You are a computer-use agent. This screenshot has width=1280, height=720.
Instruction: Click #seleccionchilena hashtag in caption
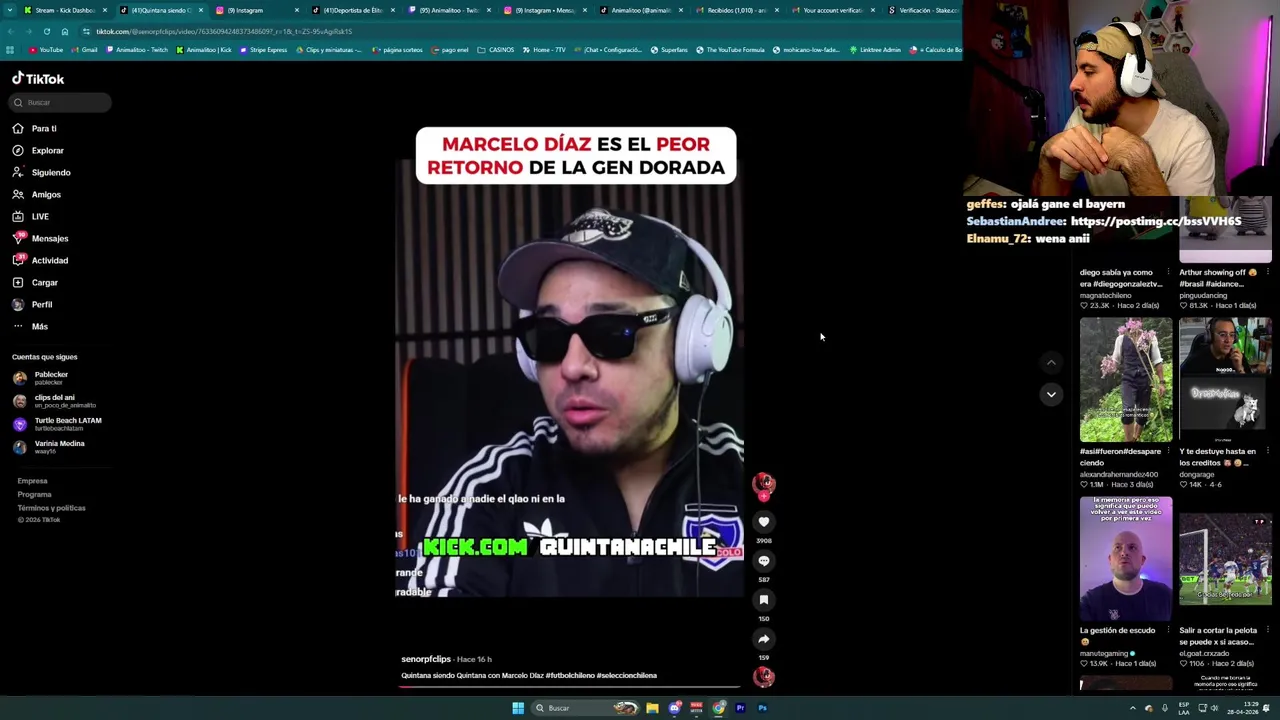pyautogui.click(x=627, y=676)
